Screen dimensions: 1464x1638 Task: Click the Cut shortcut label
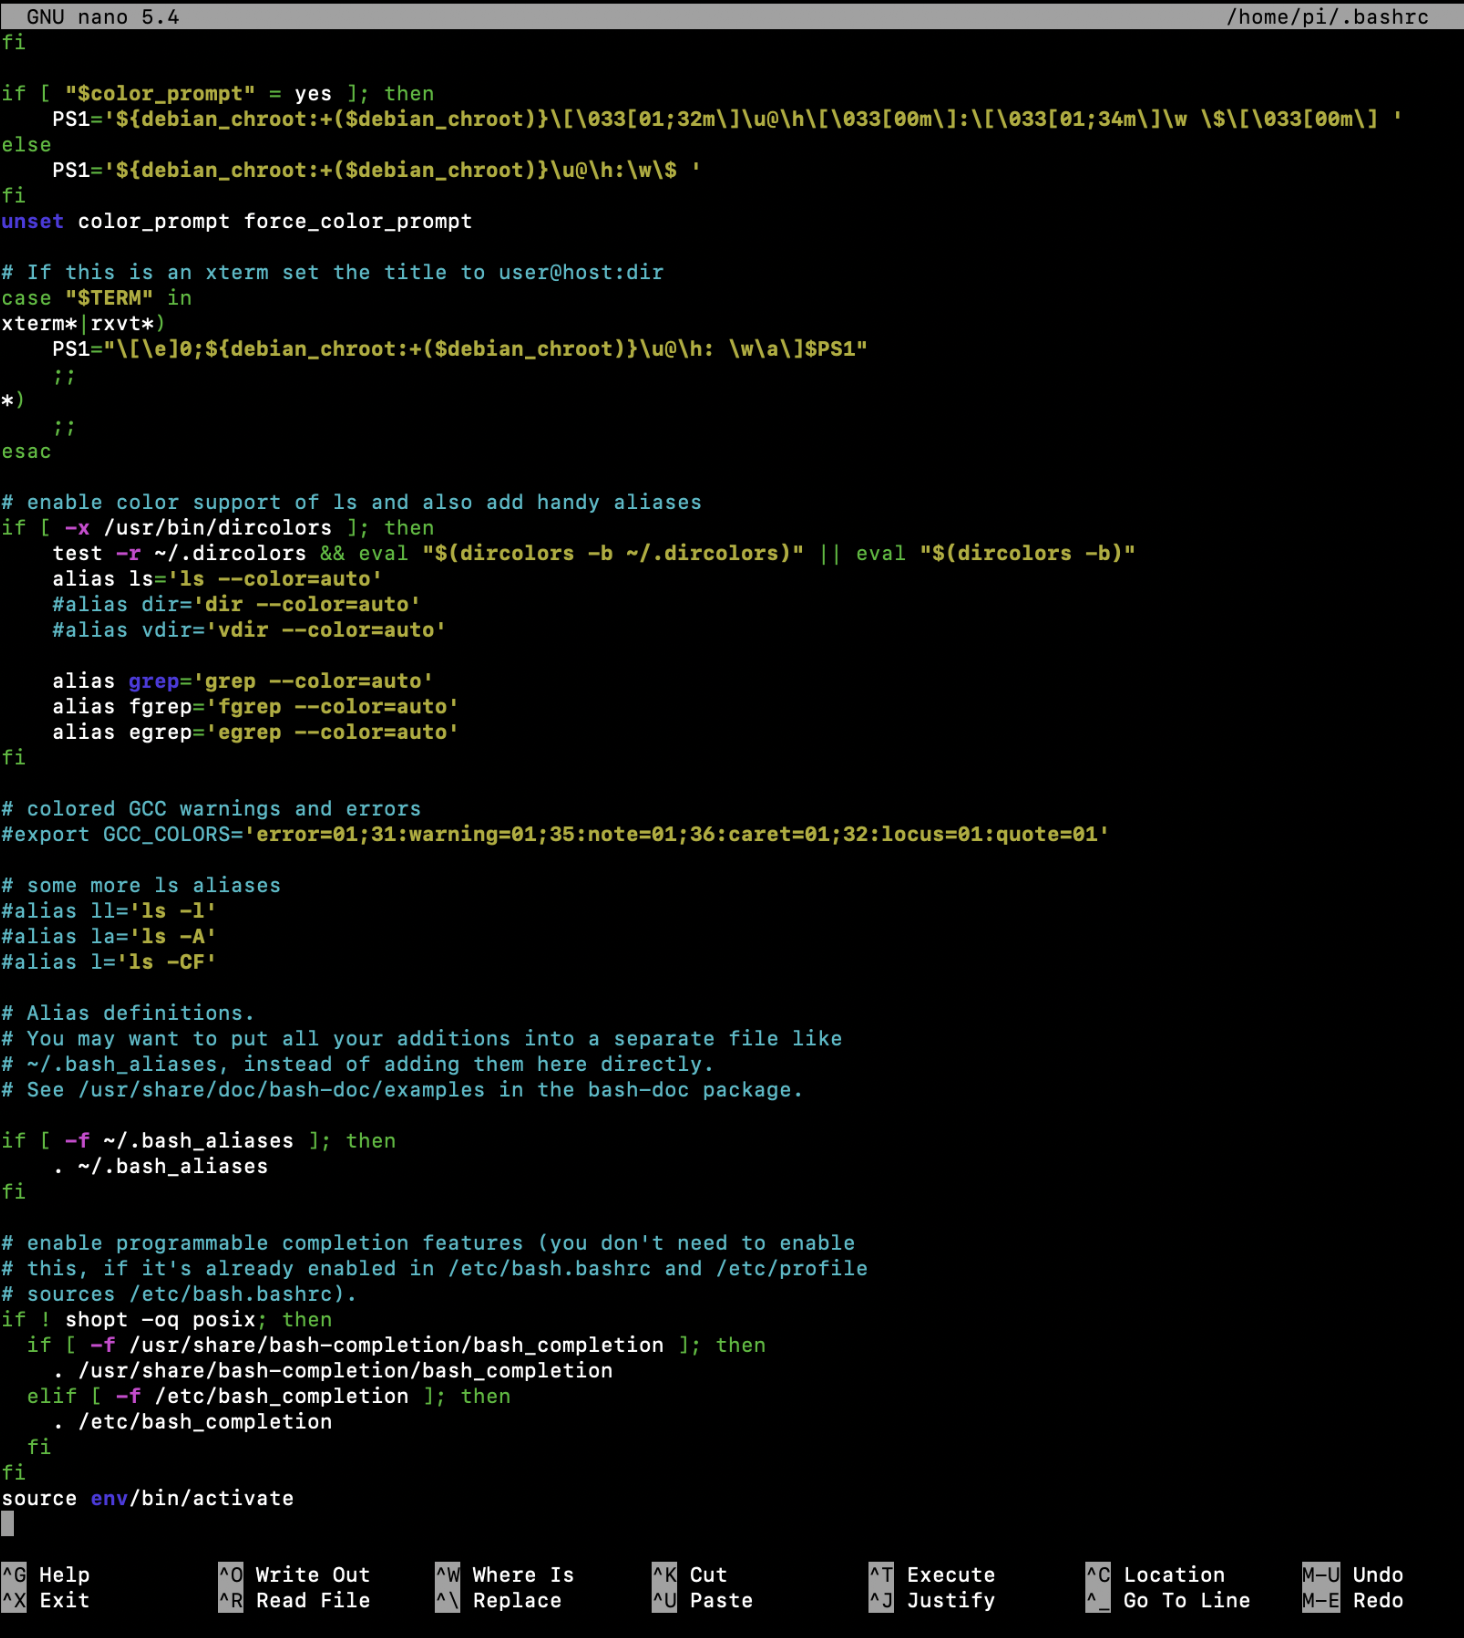tap(690, 1574)
